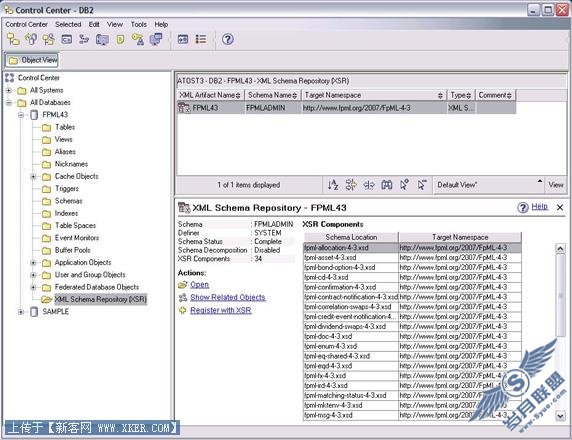Click the Find binoculars icon in contents toolbar

[387, 185]
